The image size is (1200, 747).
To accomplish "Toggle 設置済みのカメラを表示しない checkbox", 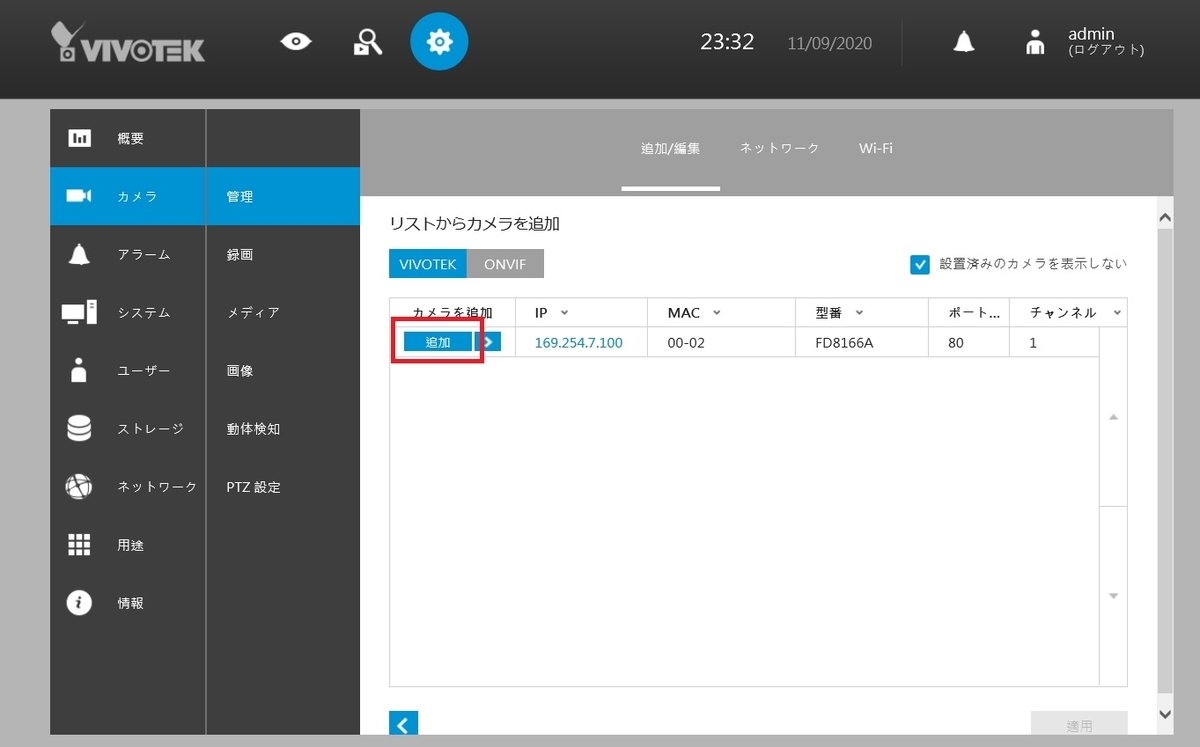I will click(x=920, y=264).
